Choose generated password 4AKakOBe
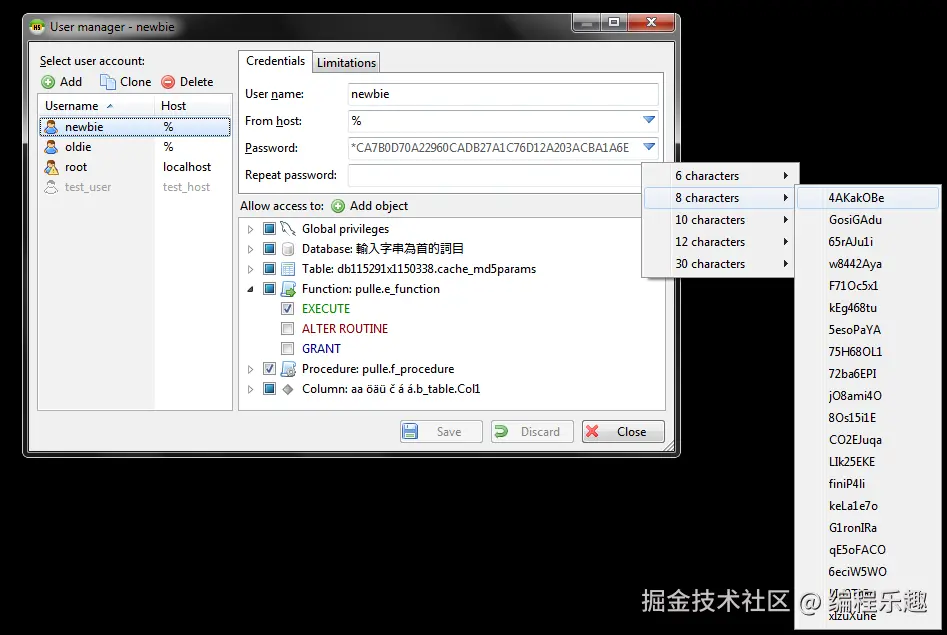 click(868, 198)
